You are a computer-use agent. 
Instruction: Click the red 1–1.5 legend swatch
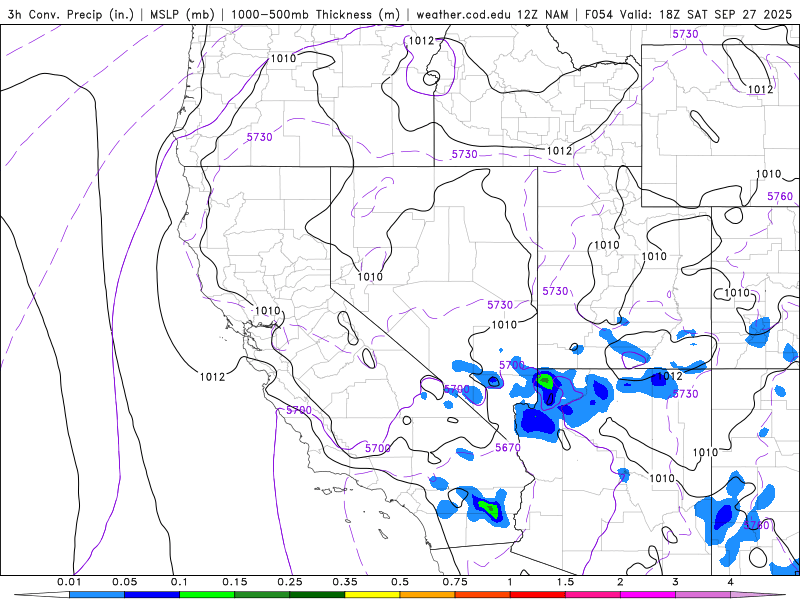pyautogui.click(x=537, y=594)
